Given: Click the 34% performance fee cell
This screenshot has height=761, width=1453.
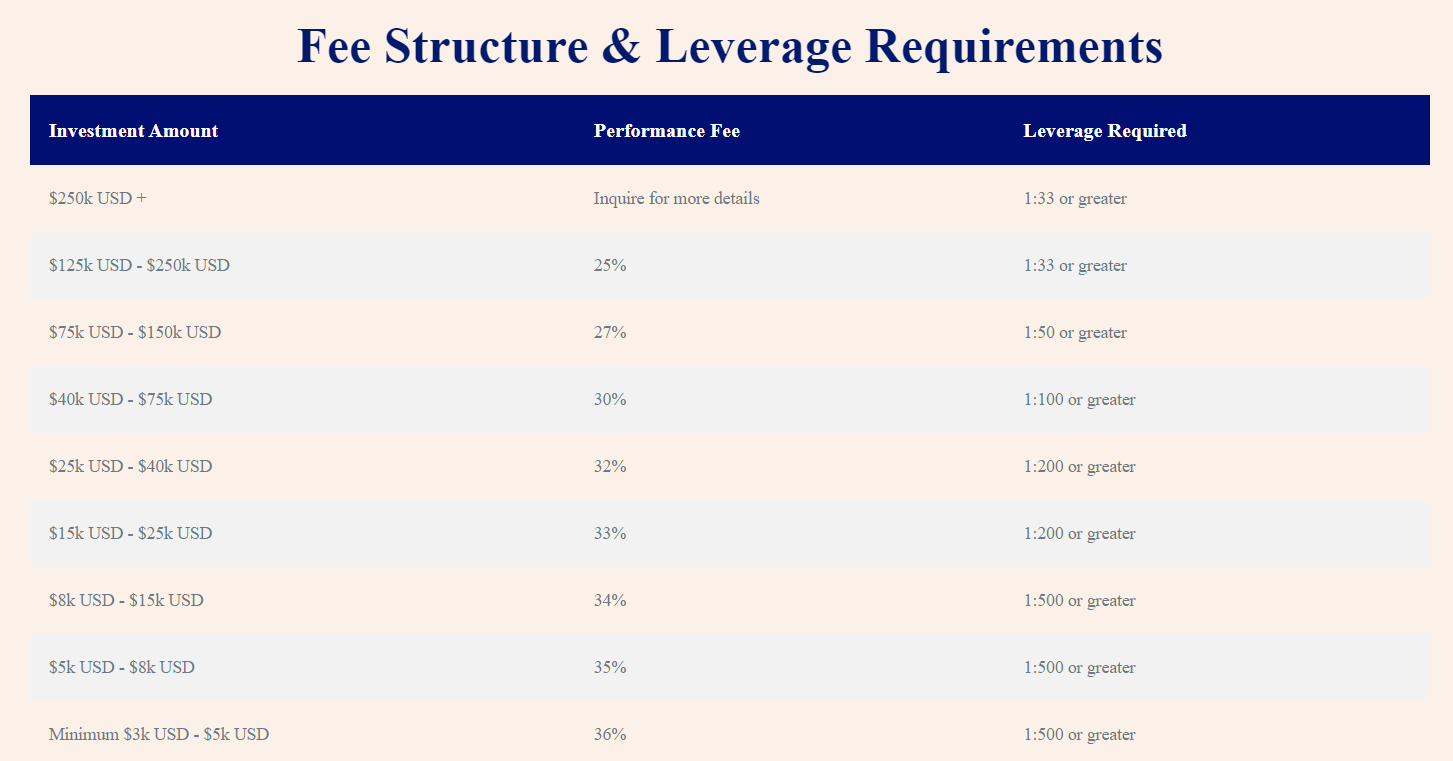Looking at the screenshot, I should (610, 600).
